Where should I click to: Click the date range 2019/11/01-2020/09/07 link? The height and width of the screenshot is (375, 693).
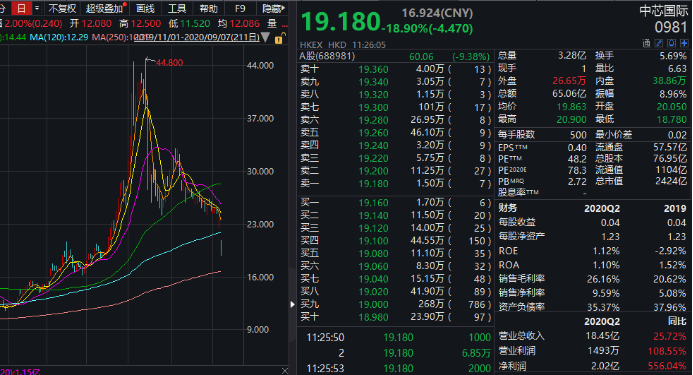pos(197,37)
